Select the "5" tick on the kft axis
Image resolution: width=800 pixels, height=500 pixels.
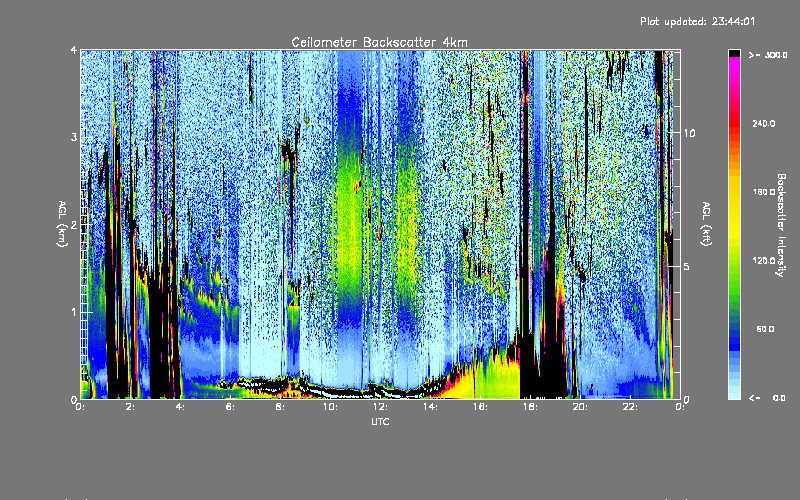[686, 266]
